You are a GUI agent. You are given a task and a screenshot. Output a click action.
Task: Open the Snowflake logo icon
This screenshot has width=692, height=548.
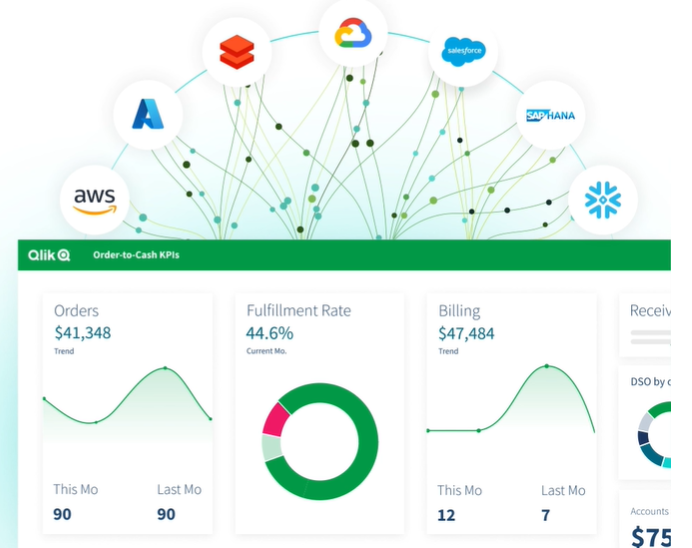click(x=602, y=200)
